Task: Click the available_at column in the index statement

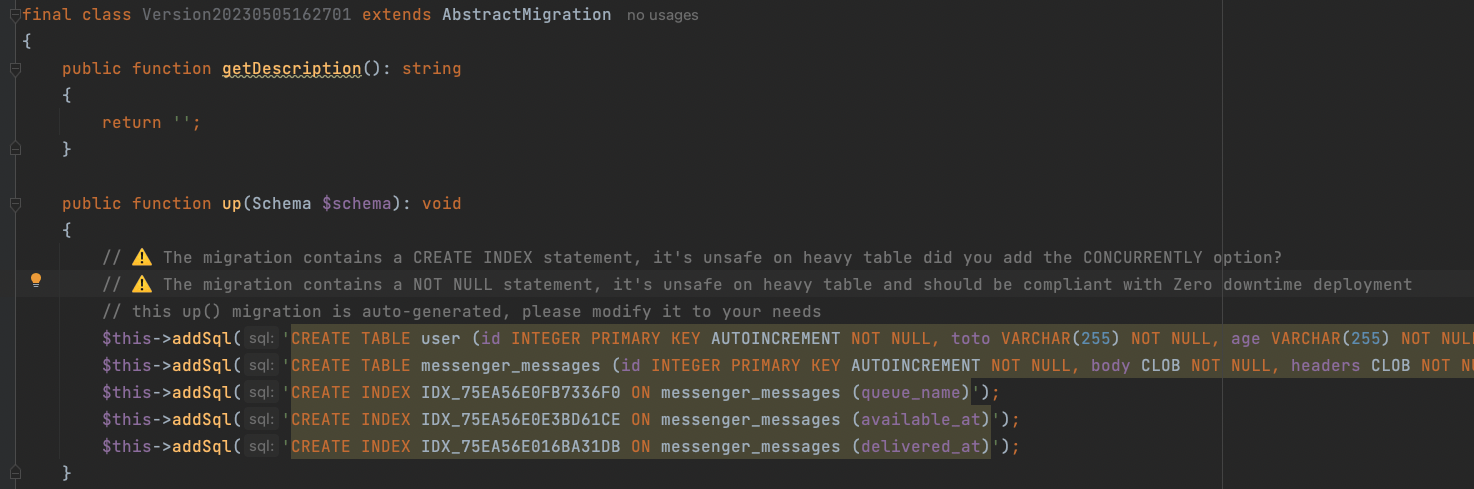Action: (x=920, y=420)
